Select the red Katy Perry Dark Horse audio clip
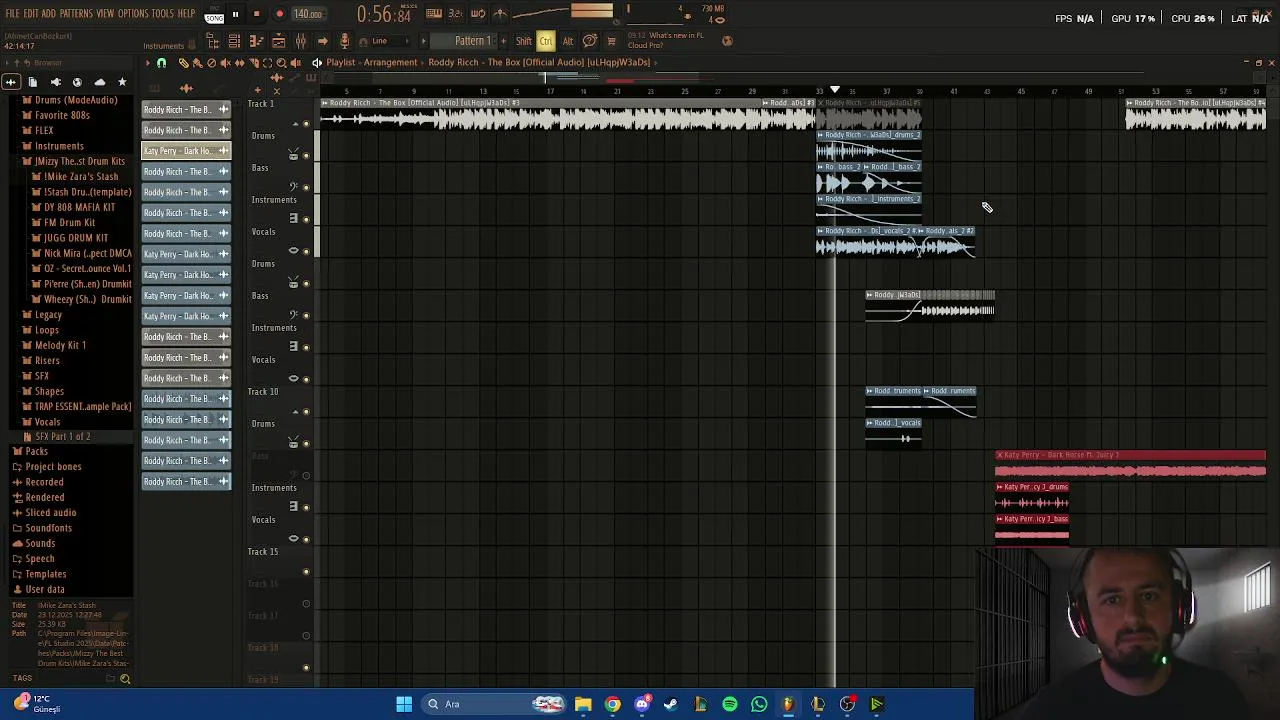 click(x=1130, y=465)
